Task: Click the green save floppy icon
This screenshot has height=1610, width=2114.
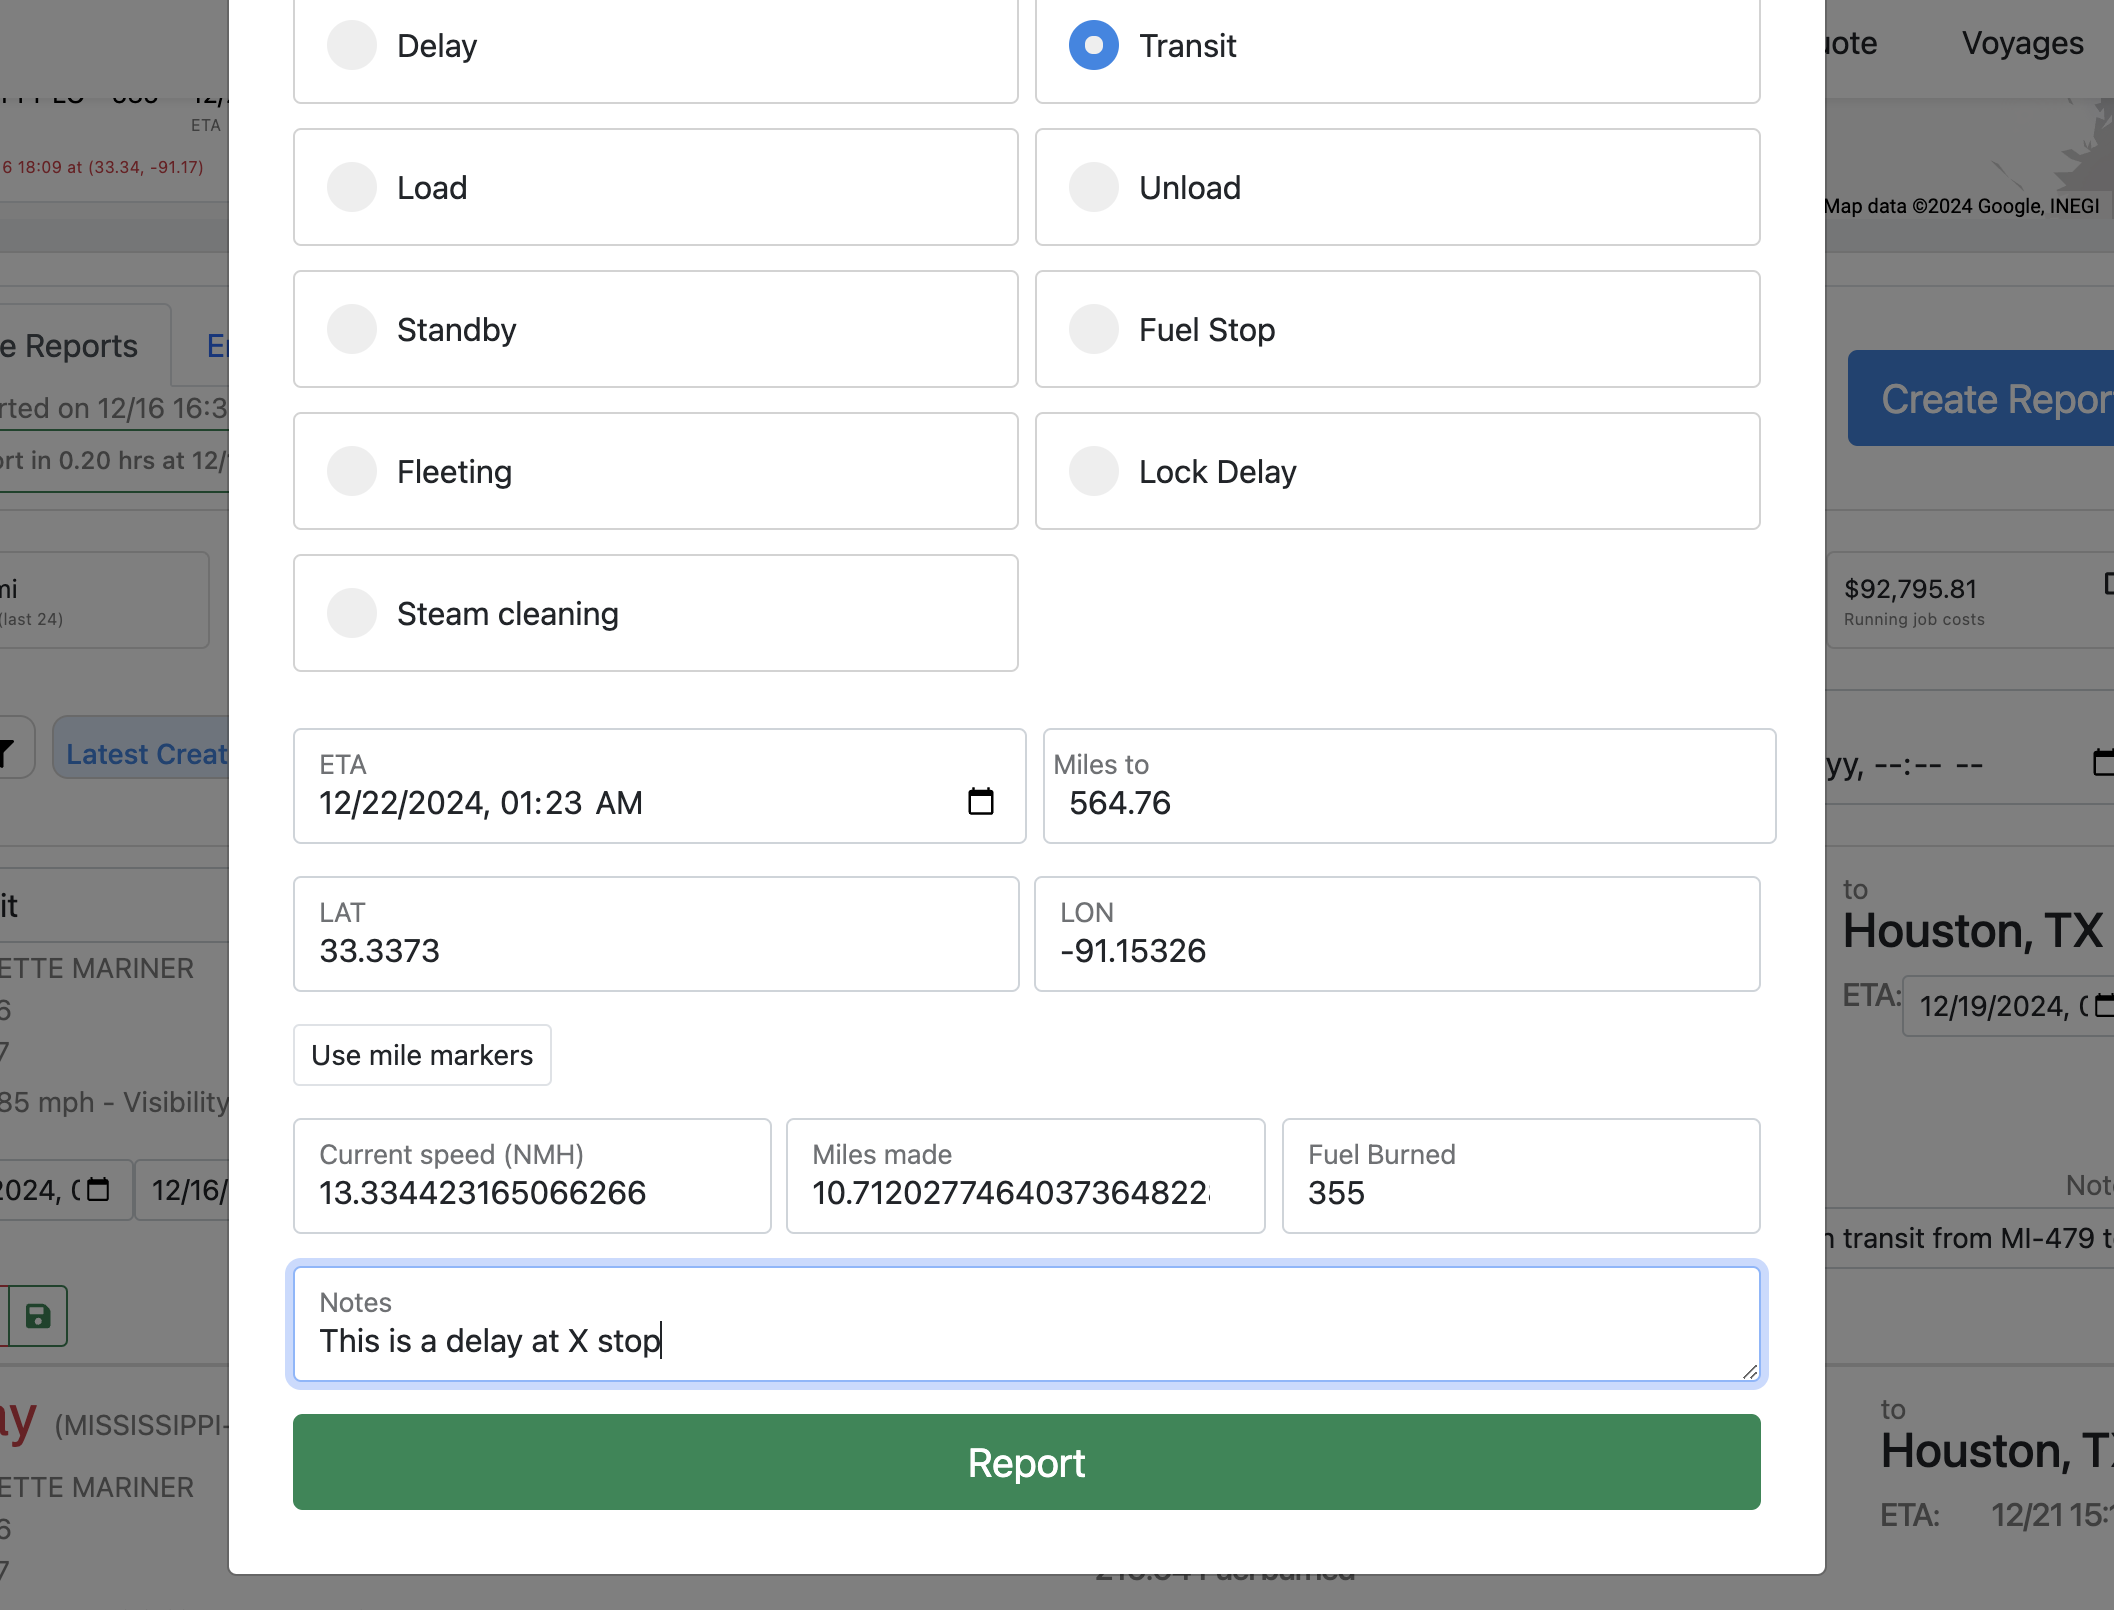Action: pyautogui.click(x=38, y=1316)
